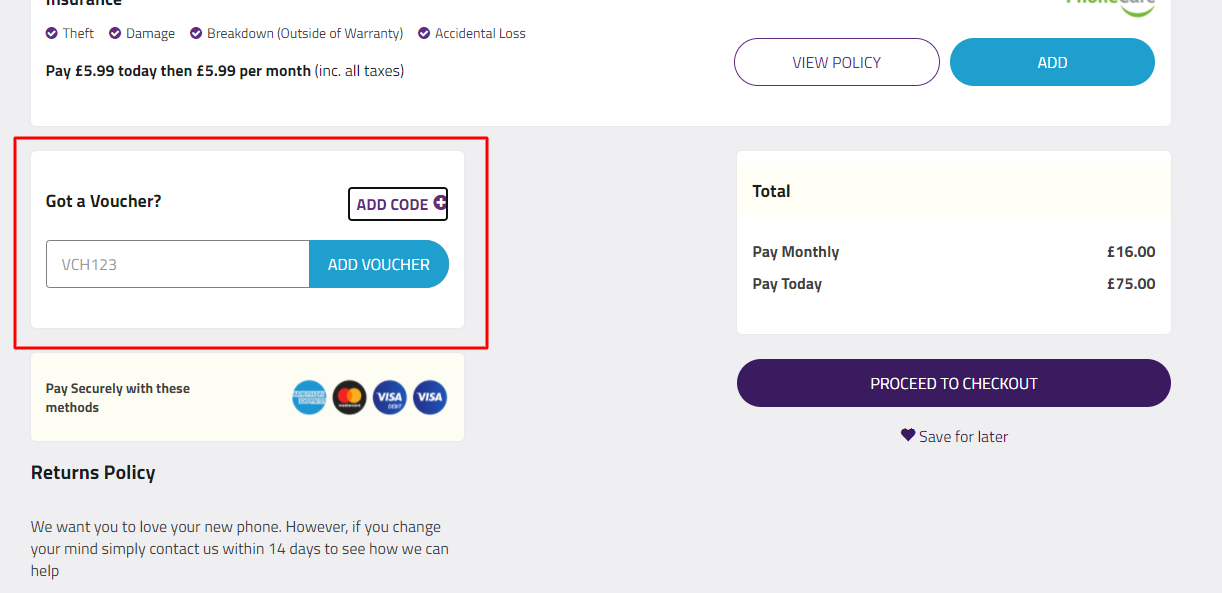
Task: Click the VCH123 voucher input field
Action: coord(177,263)
